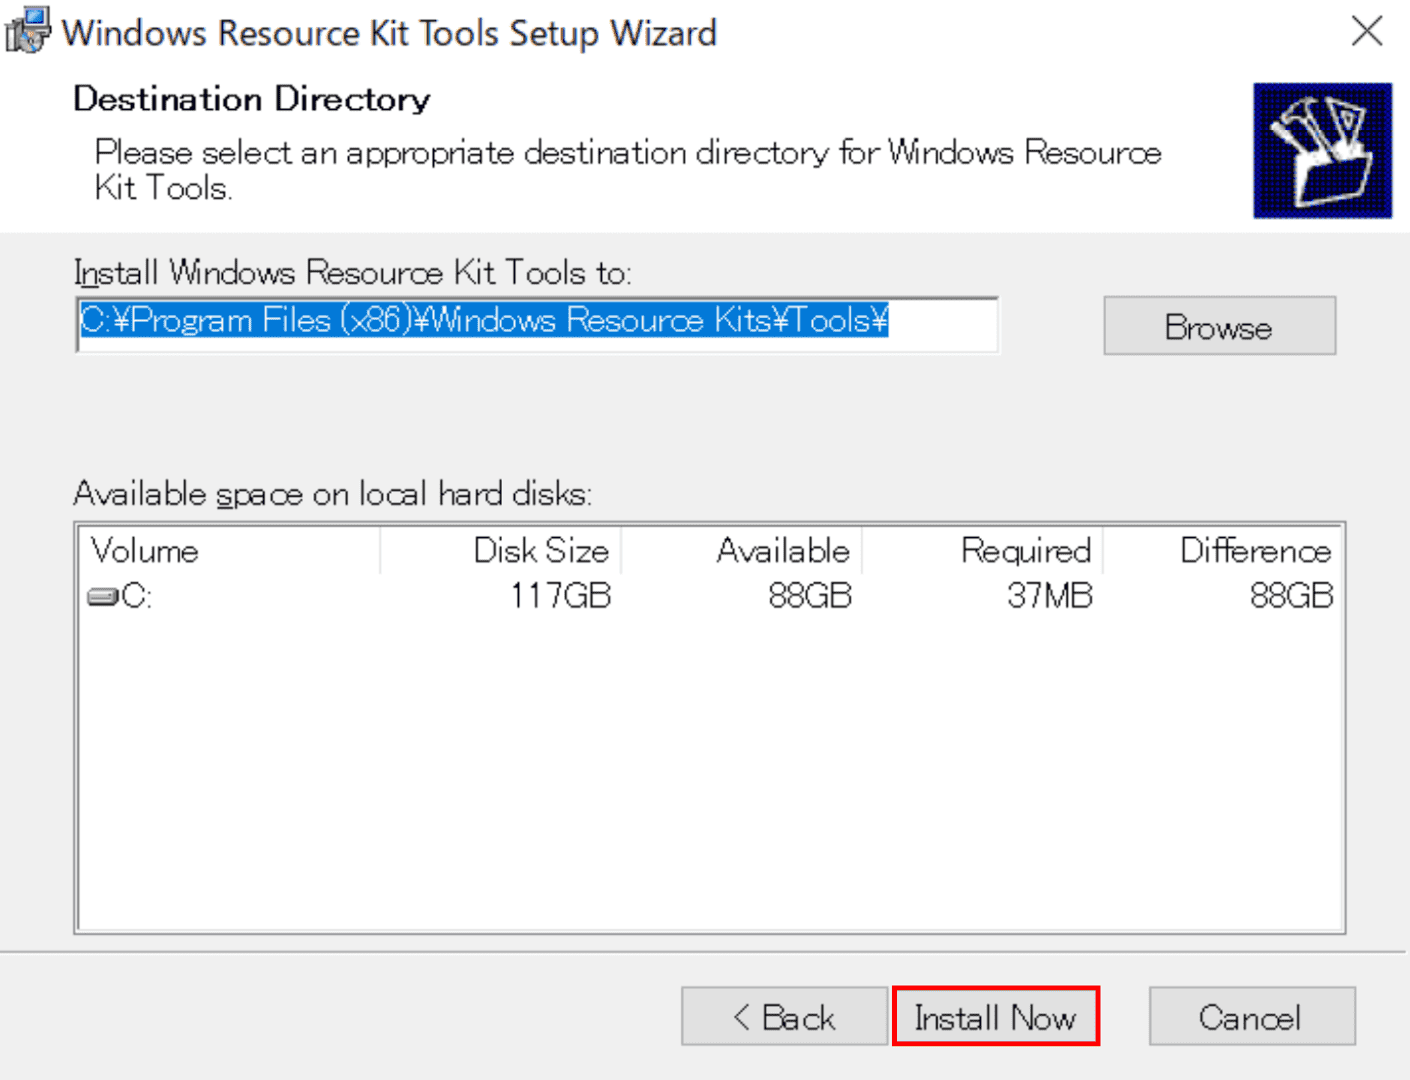Click the 37MB required value
The image size is (1410, 1080).
tap(1050, 596)
